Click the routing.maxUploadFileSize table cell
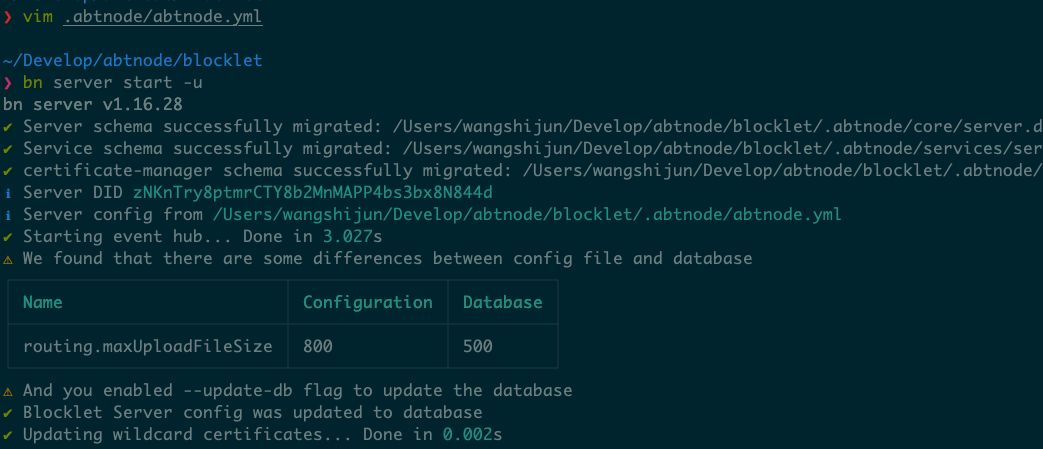 (x=147, y=346)
